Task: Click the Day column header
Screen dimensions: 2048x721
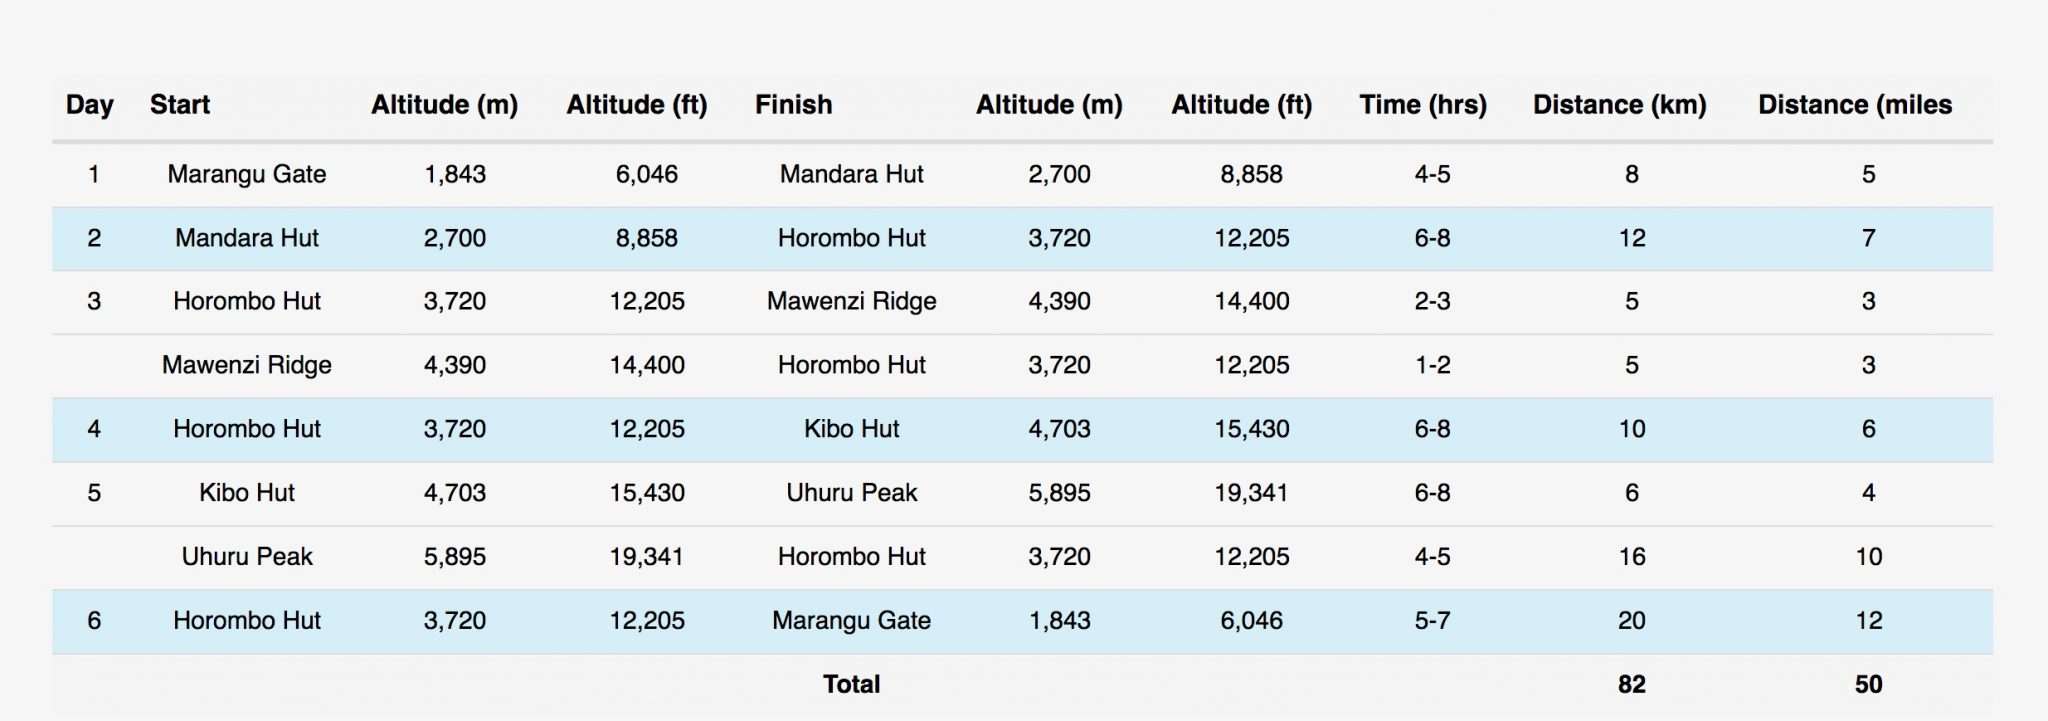Action: pos(90,105)
